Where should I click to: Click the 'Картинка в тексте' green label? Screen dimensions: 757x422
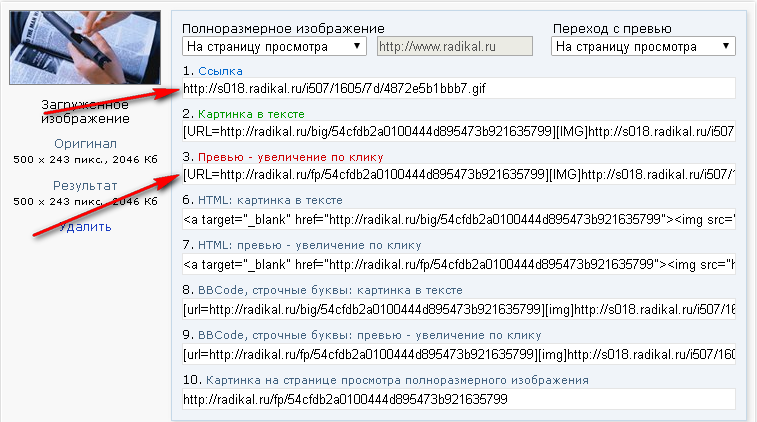252,114
